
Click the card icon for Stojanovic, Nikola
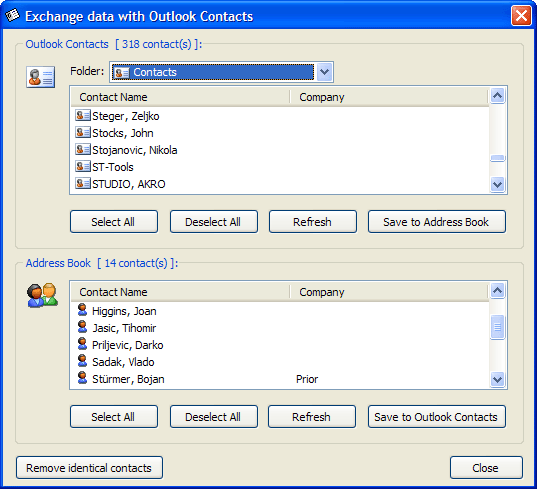pos(83,149)
